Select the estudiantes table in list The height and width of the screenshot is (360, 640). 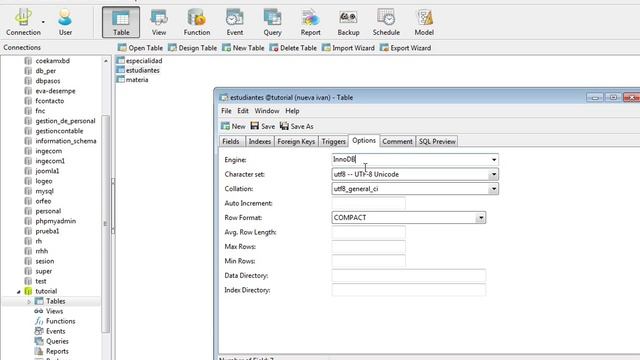coord(138,70)
